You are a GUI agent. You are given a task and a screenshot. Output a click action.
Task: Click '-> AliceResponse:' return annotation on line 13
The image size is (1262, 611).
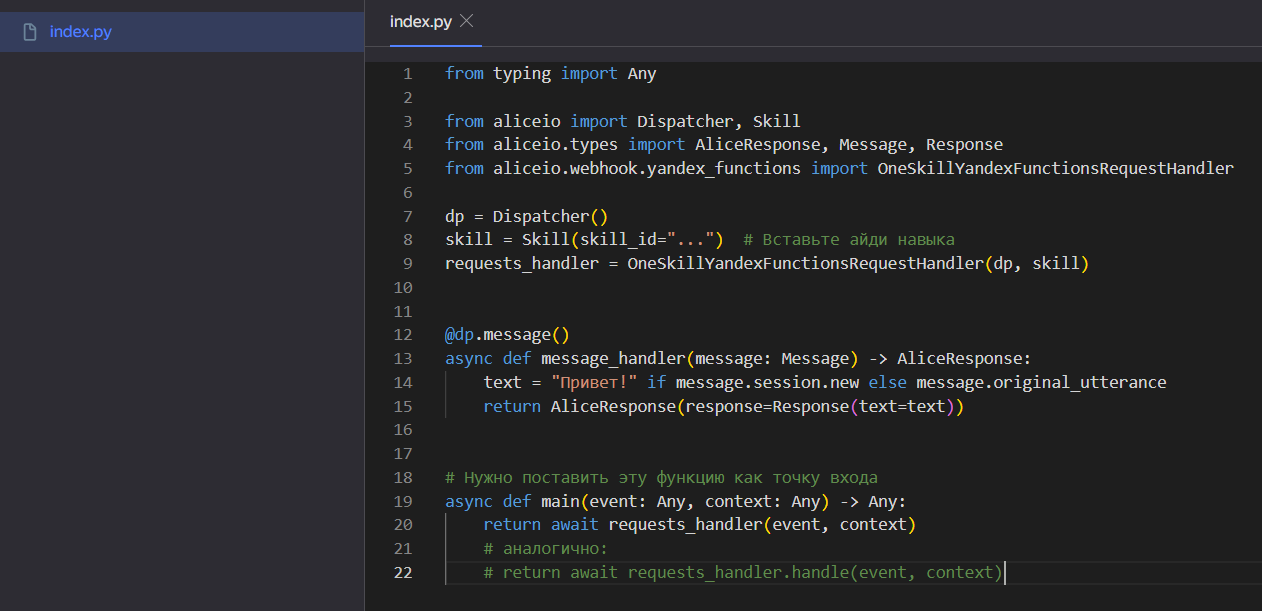pyautogui.click(x=950, y=359)
